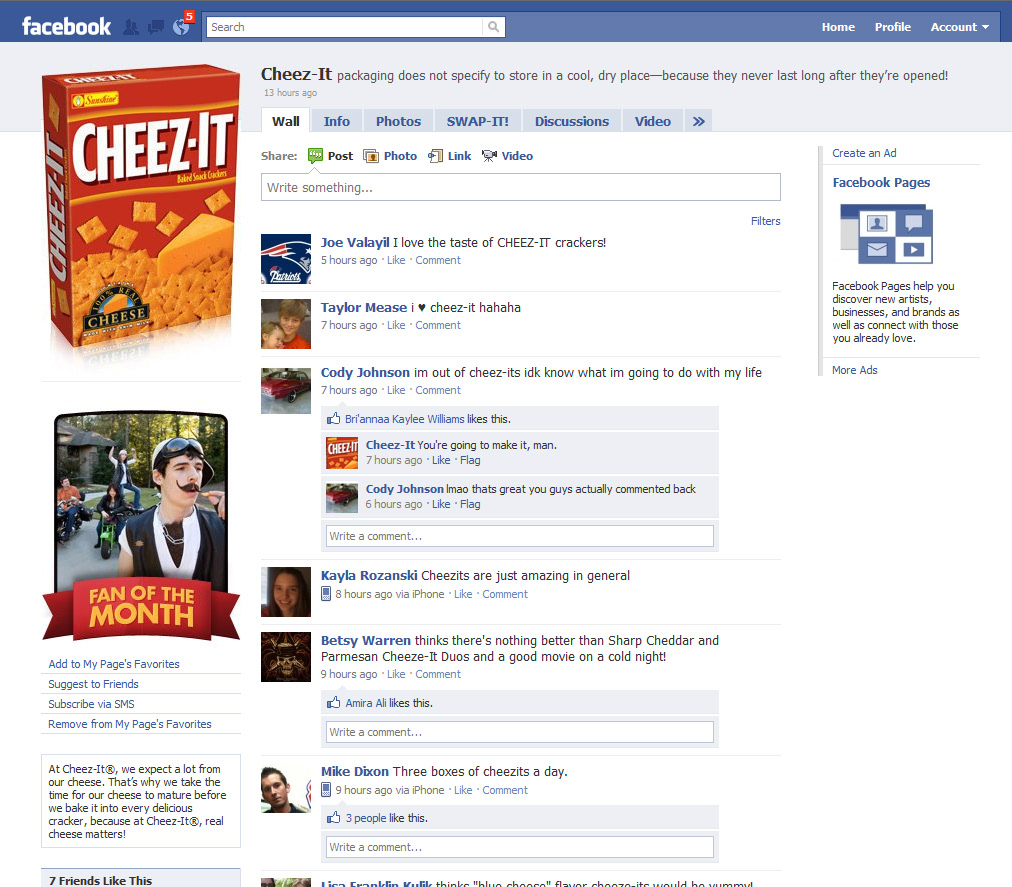Screen dimensions: 1012x887
Task: Click Create an Ad link
Action: pyautogui.click(x=864, y=153)
